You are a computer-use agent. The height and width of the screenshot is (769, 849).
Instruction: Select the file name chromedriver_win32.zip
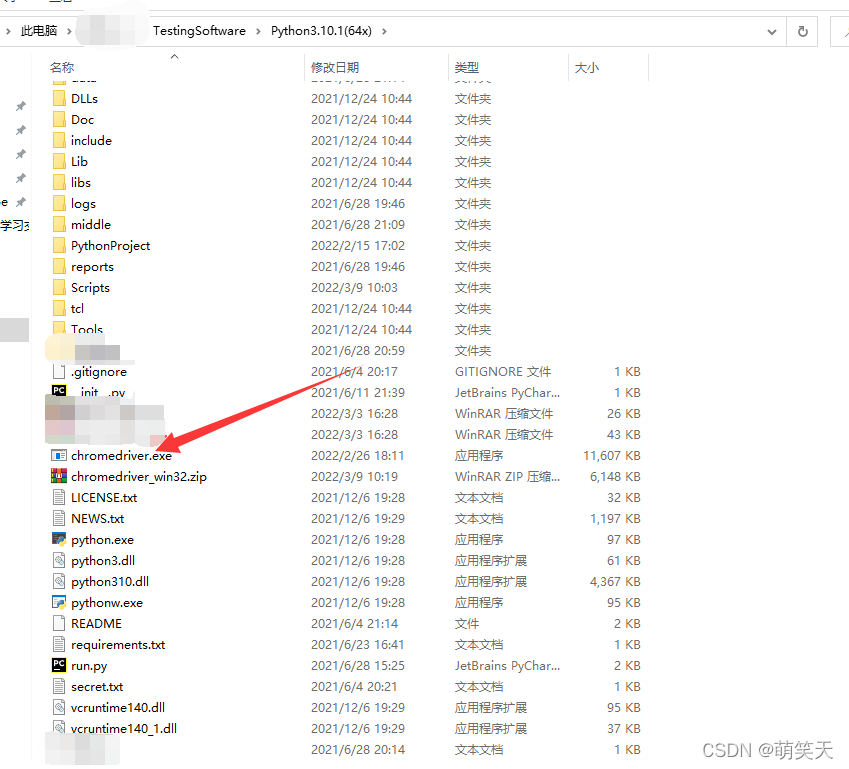click(x=139, y=477)
